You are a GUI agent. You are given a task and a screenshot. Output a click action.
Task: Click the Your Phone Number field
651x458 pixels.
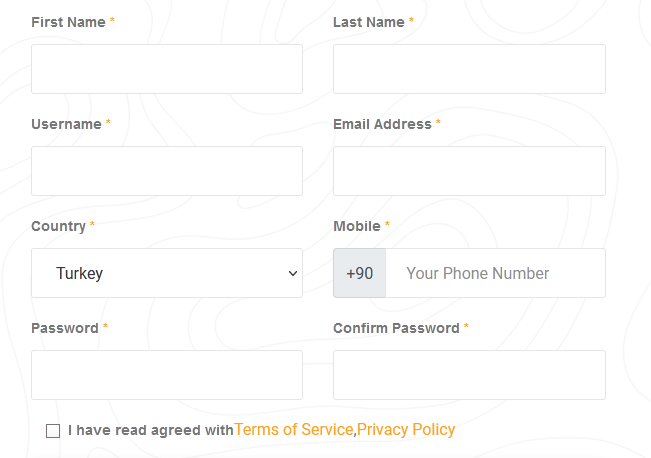point(495,273)
